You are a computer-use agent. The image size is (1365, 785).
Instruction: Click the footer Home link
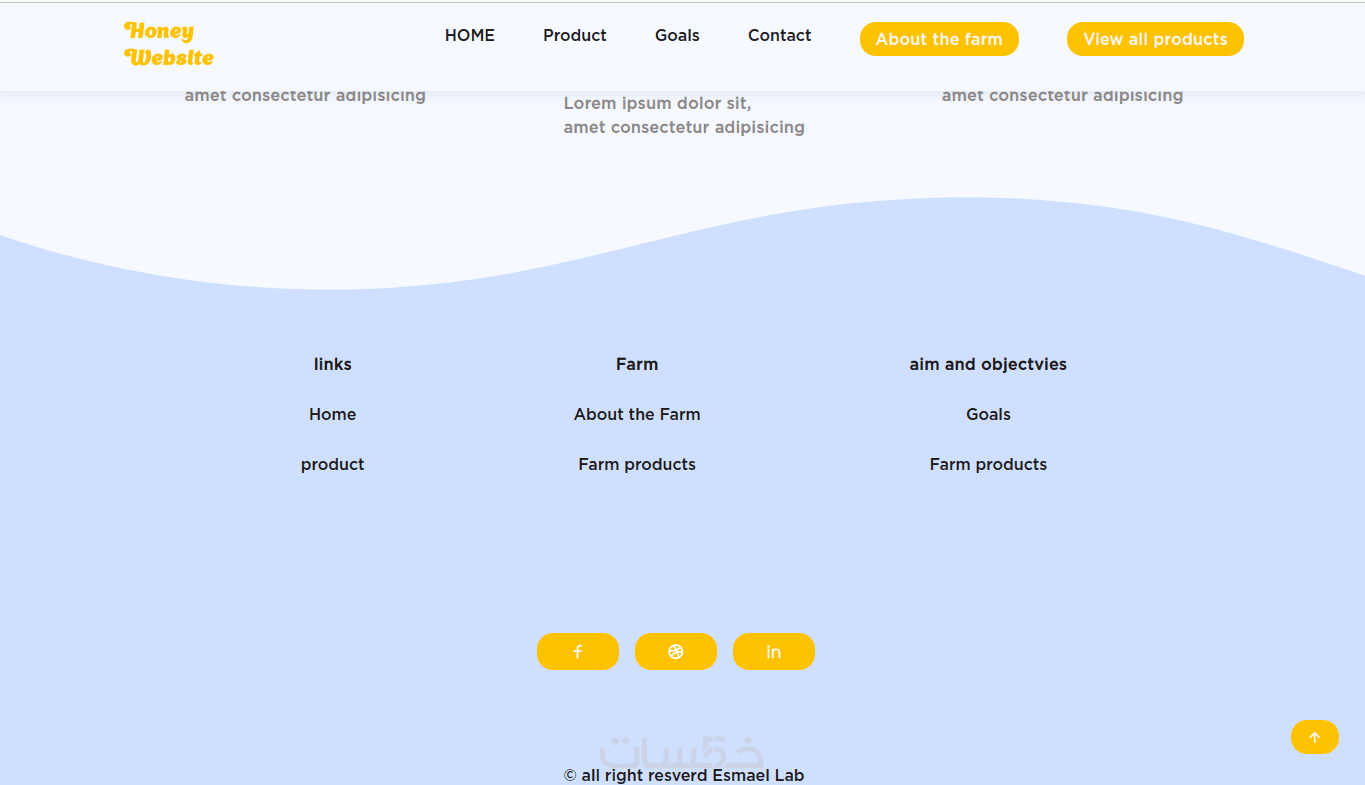click(x=333, y=414)
